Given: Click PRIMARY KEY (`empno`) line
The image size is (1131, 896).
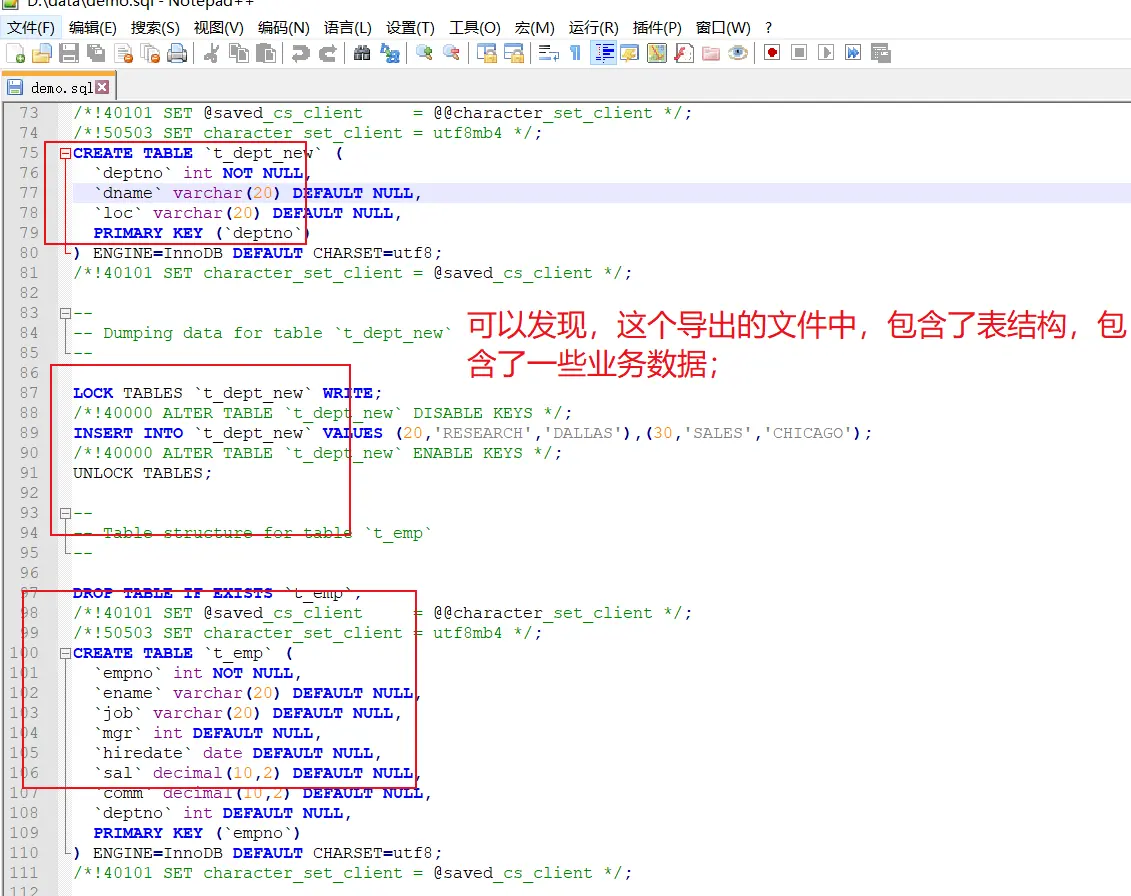Looking at the screenshot, I should 197,833.
